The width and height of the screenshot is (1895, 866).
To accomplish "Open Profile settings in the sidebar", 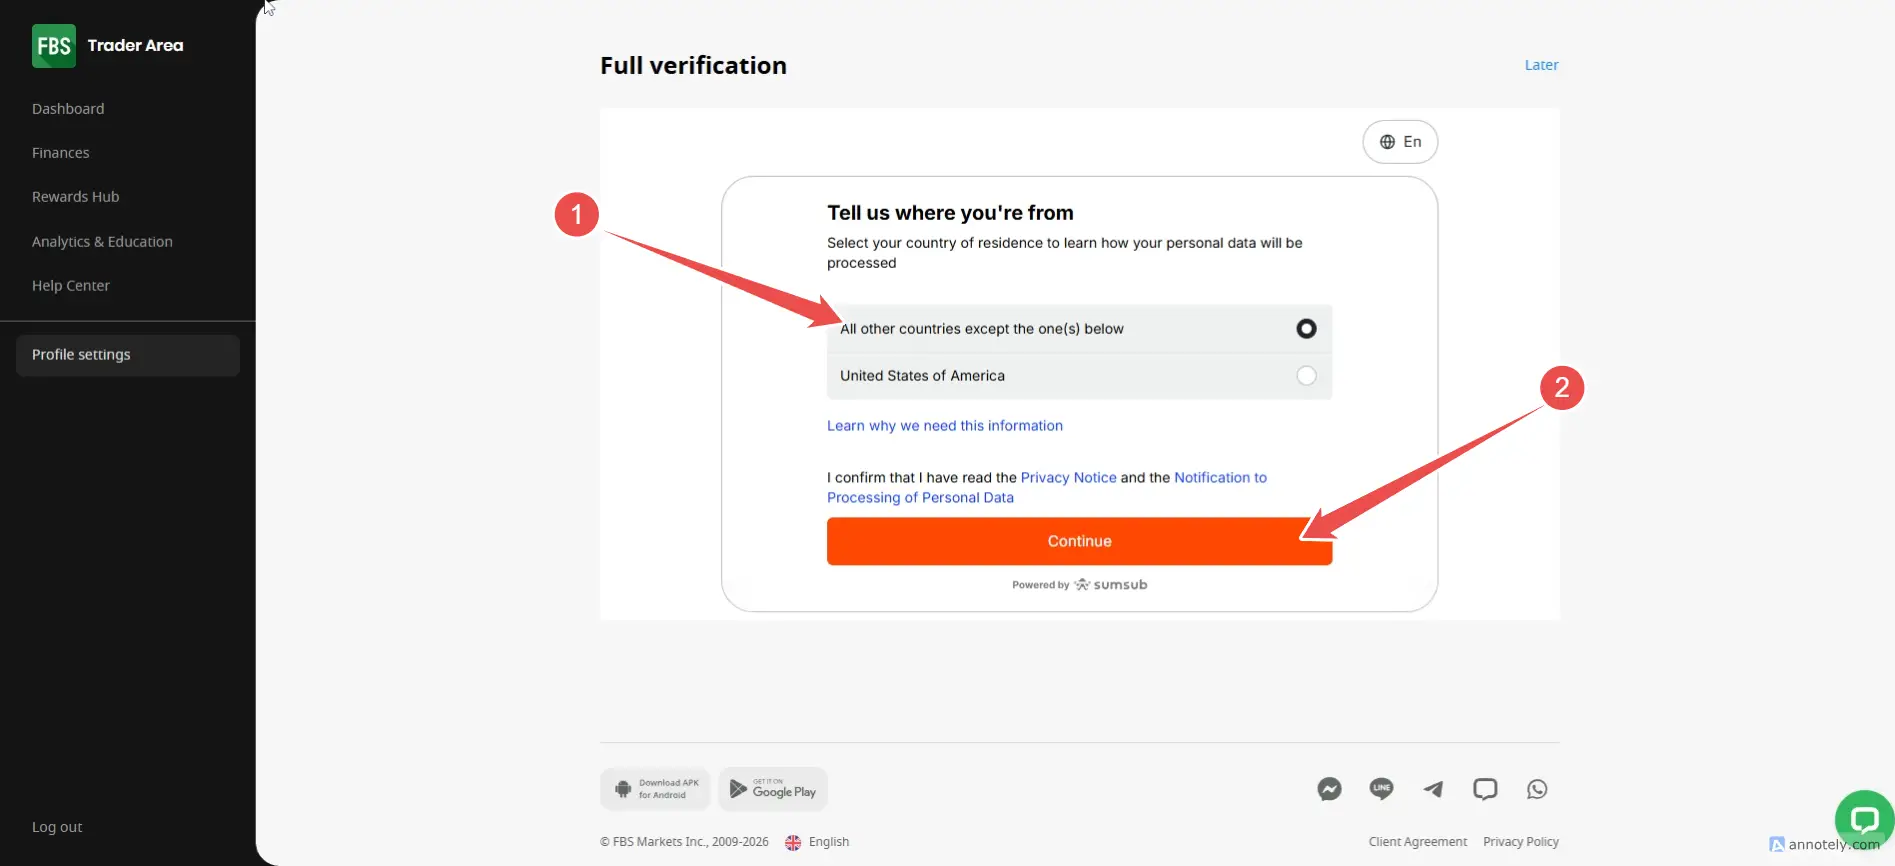I will pos(81,355).
